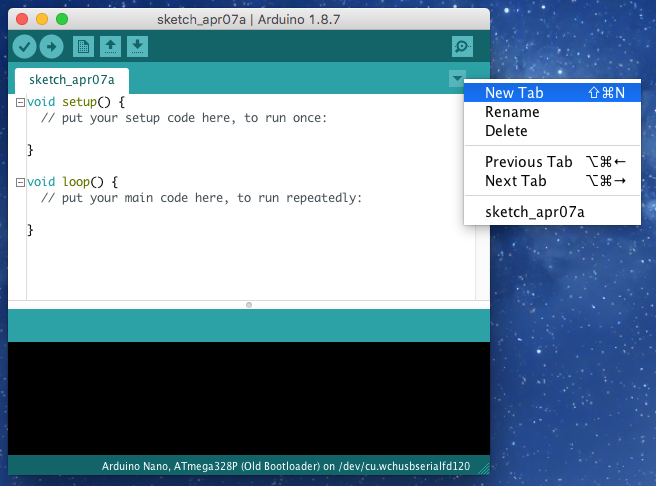Close the Arduino window with red button
This screenshot has width=656, height=486.
point(22,19)
